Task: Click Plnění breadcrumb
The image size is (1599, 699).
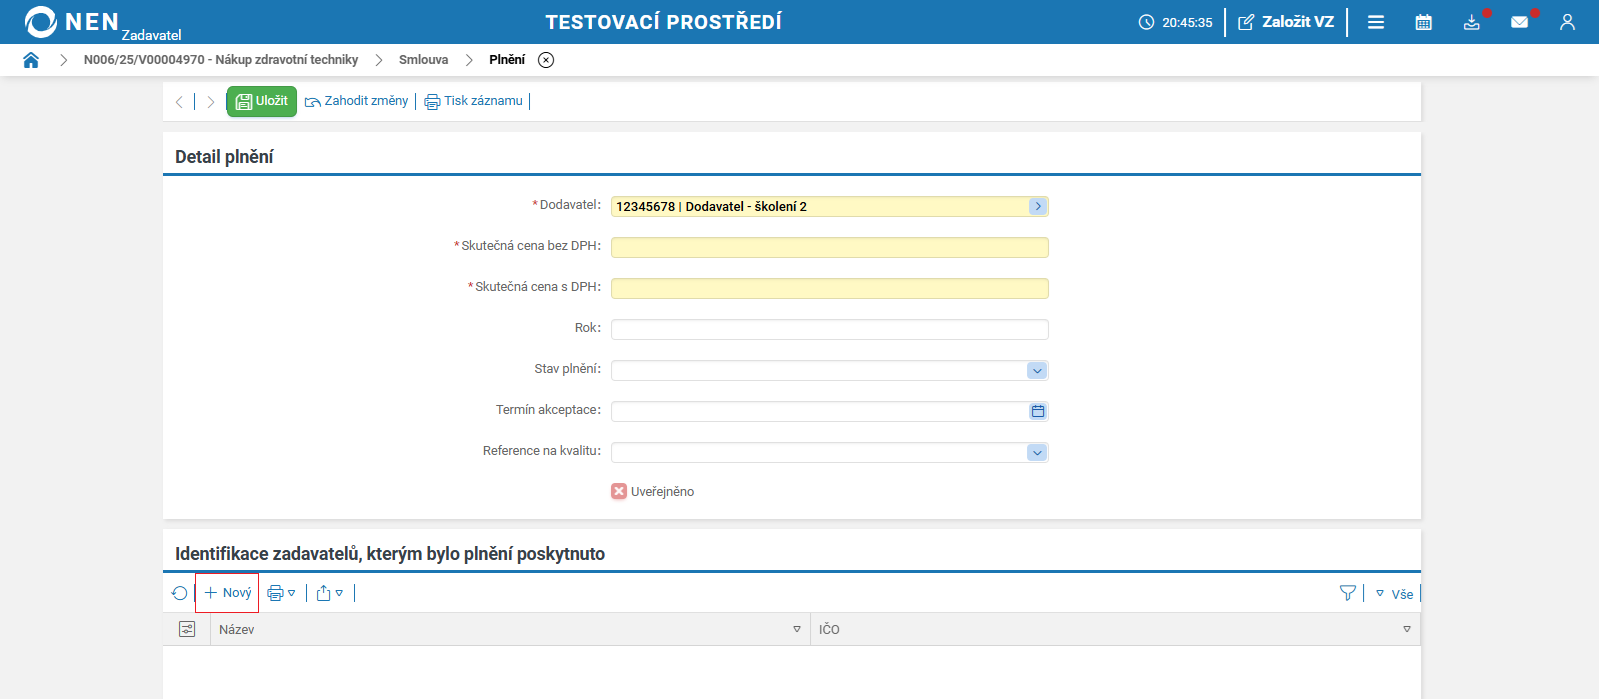Action: (507, 60)
